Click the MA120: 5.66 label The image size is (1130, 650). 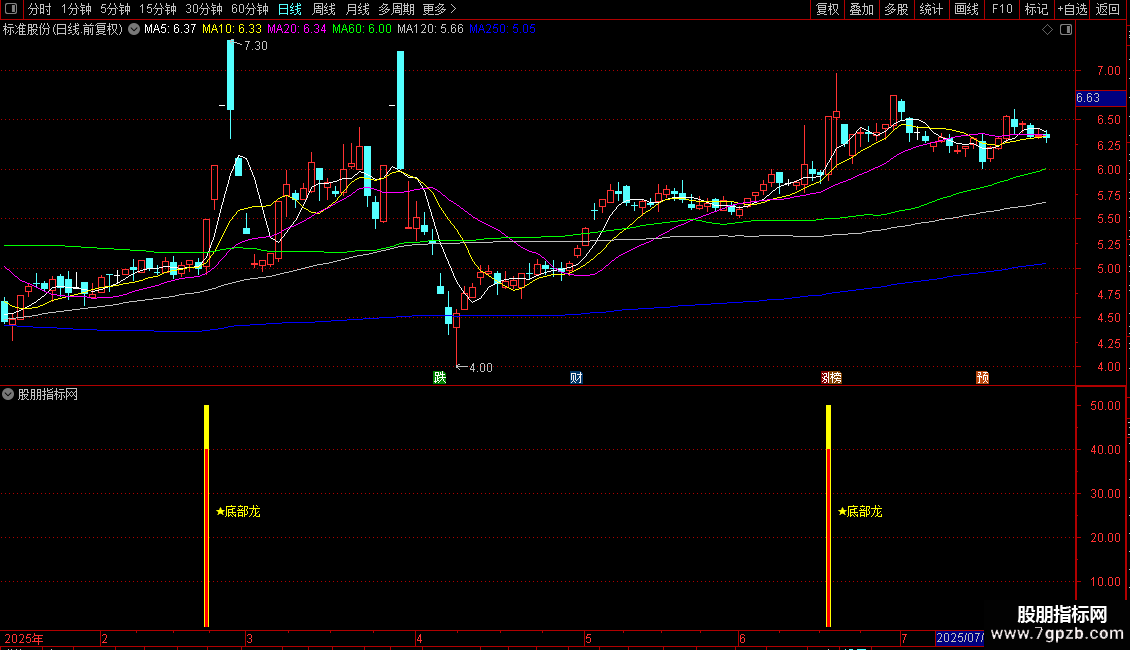430,30
